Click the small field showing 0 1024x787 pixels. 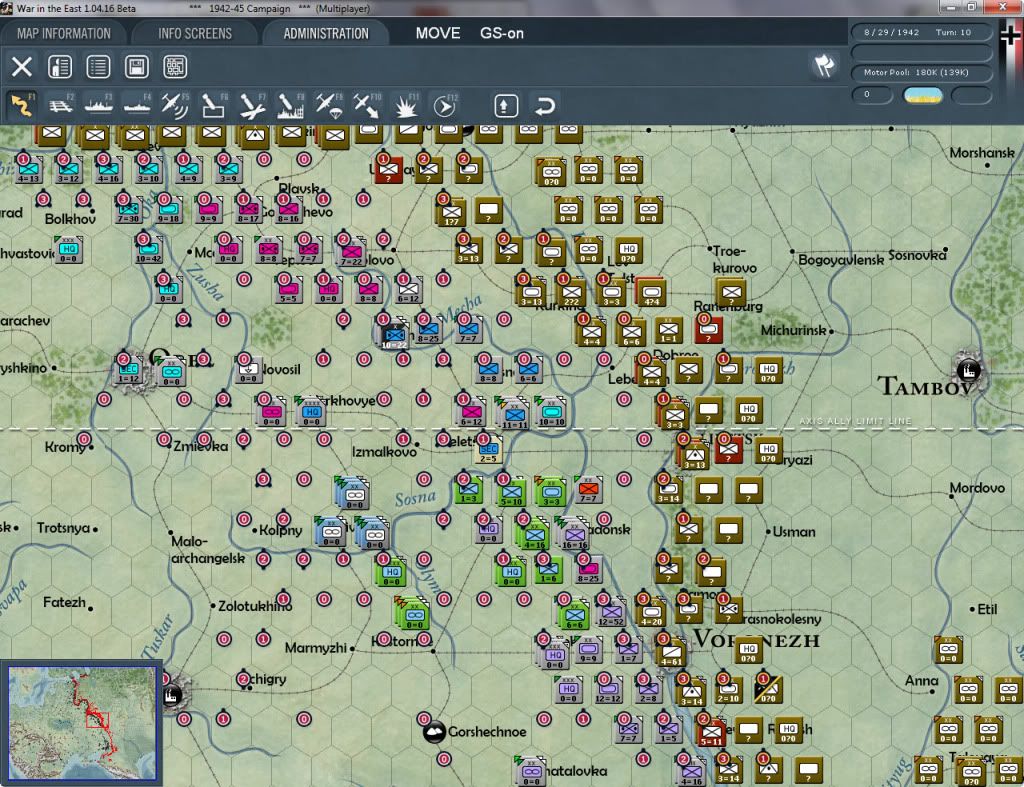pos(872,95)
